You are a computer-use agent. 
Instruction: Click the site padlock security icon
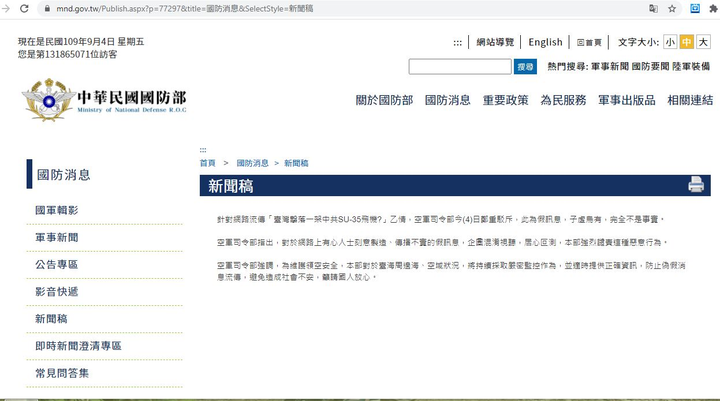pyautogui.click(x=46, y=8)
